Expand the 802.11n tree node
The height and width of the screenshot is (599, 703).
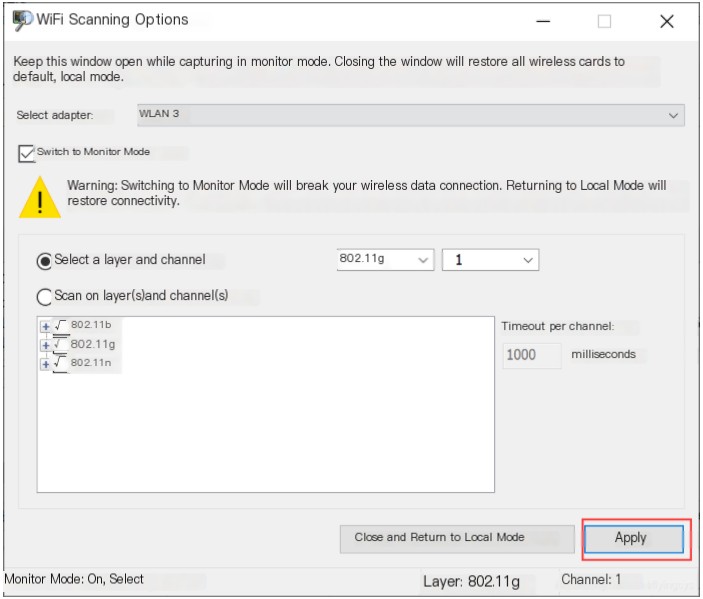45,364
